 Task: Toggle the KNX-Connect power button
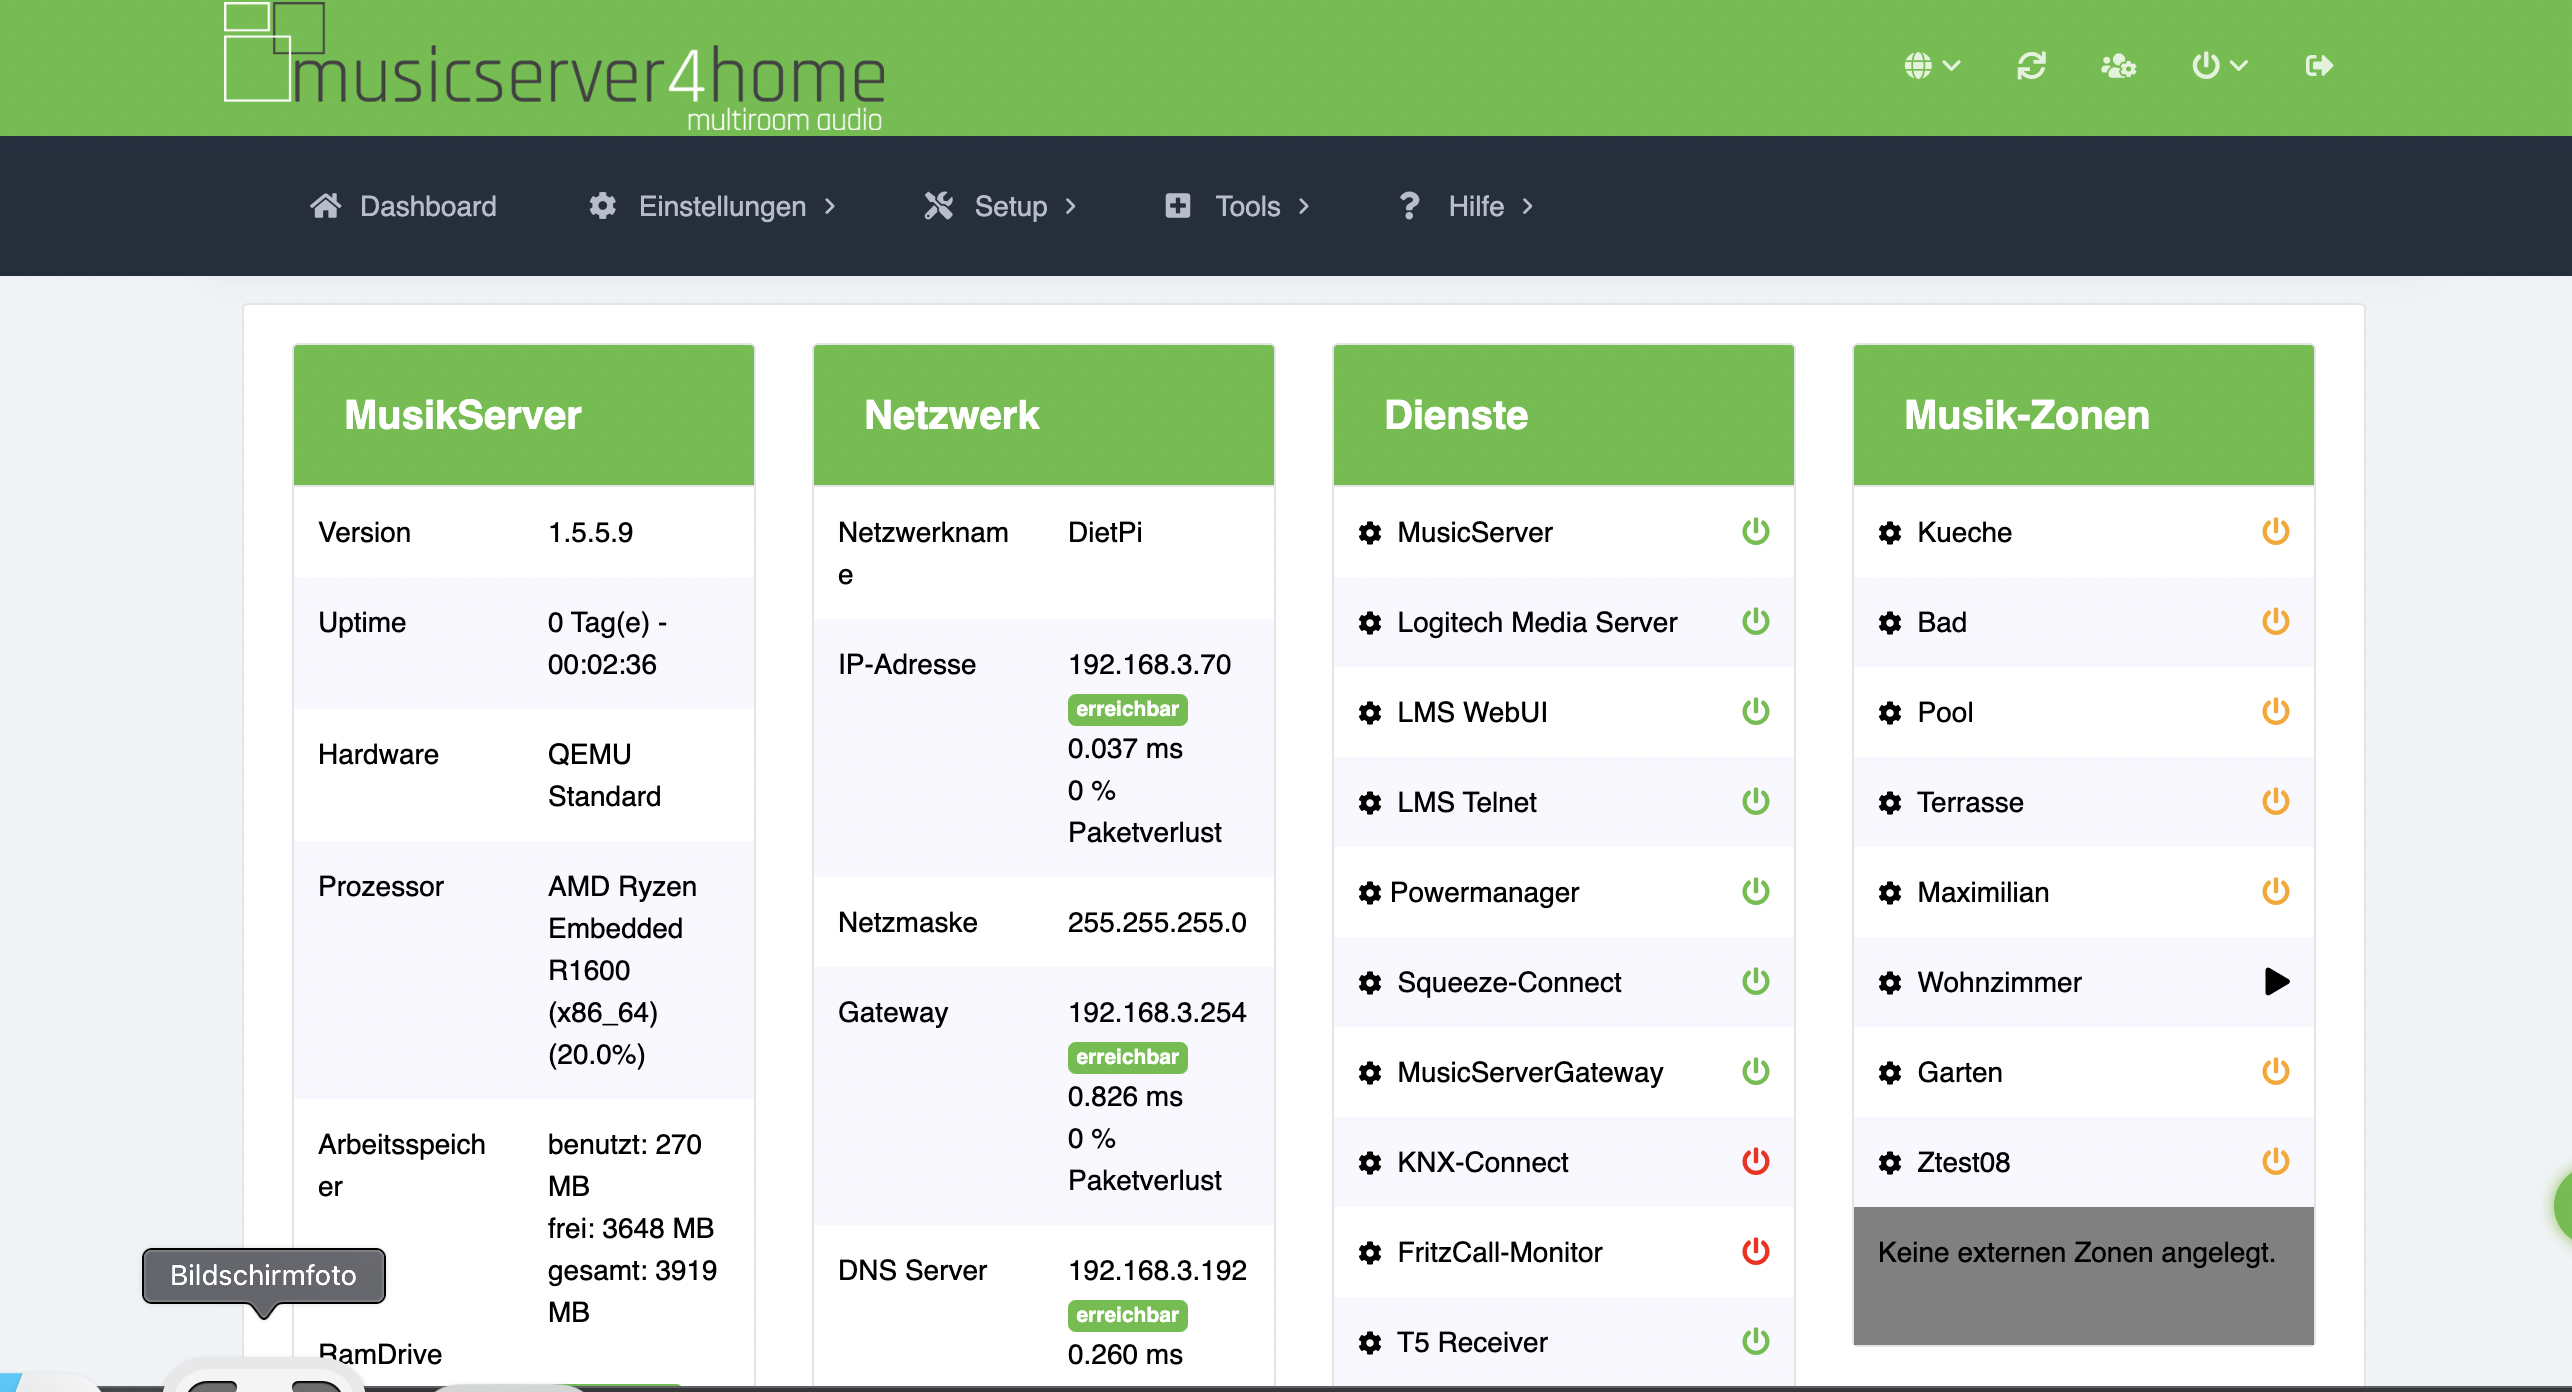(1755, 1161)
